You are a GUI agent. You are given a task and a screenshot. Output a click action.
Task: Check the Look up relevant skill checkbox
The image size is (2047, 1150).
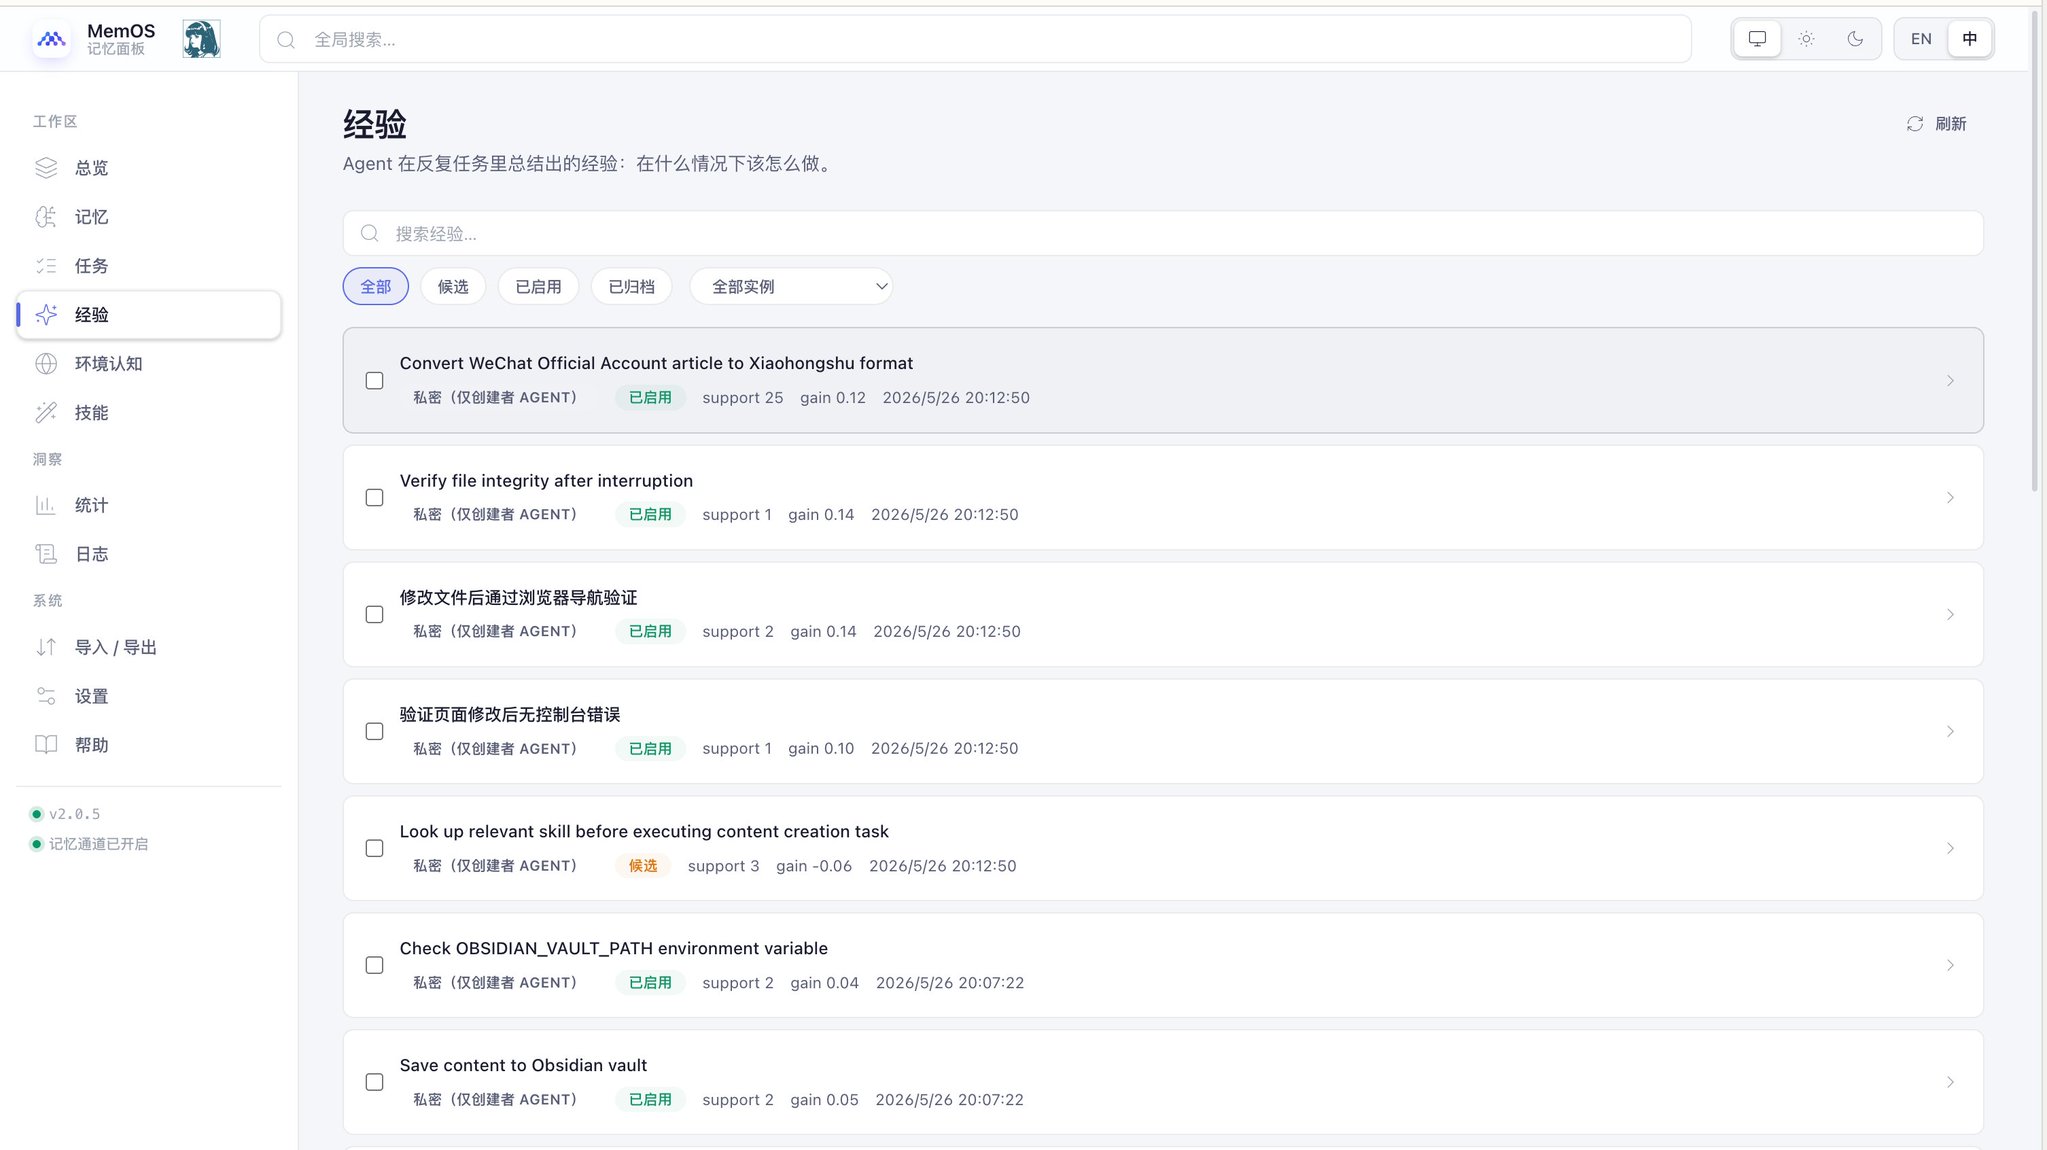point(374,849)
